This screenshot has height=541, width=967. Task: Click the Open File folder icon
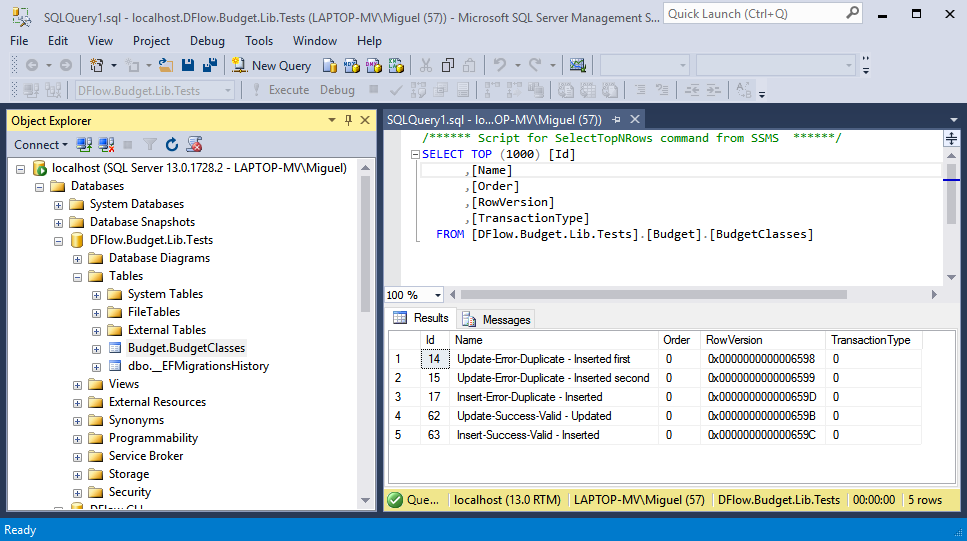(x=165, y=65)
